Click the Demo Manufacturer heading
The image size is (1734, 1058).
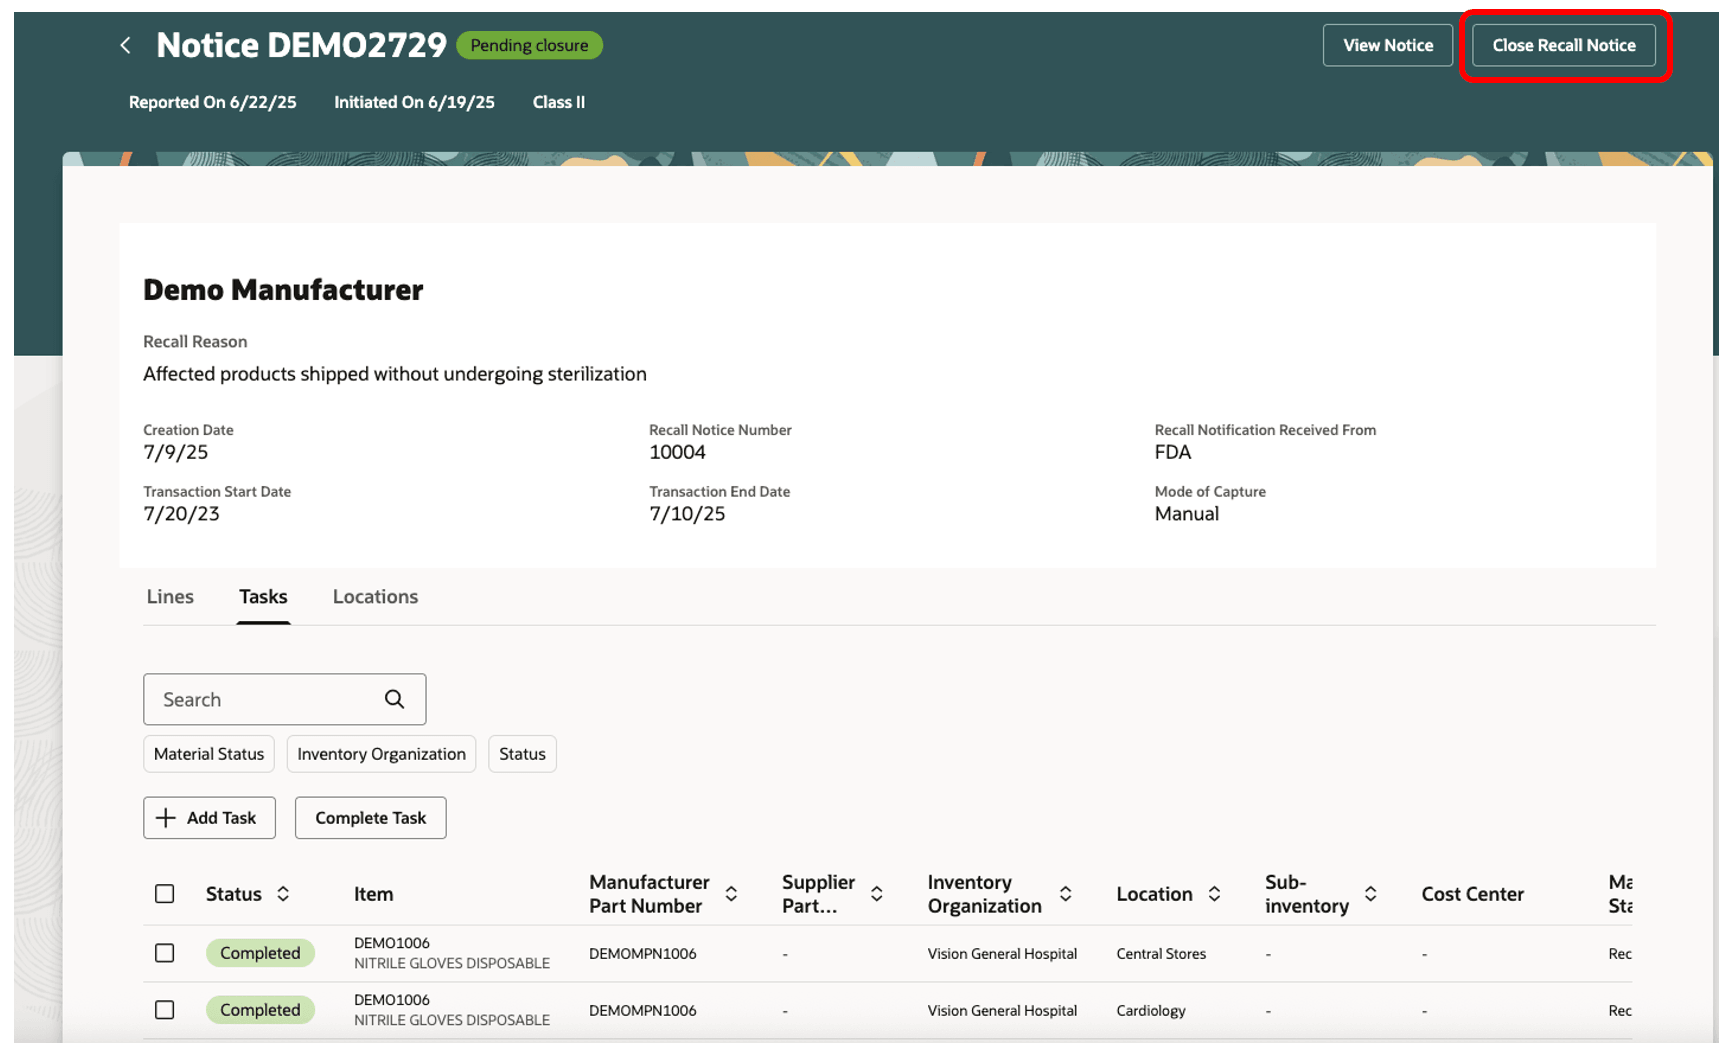(283, 290)
